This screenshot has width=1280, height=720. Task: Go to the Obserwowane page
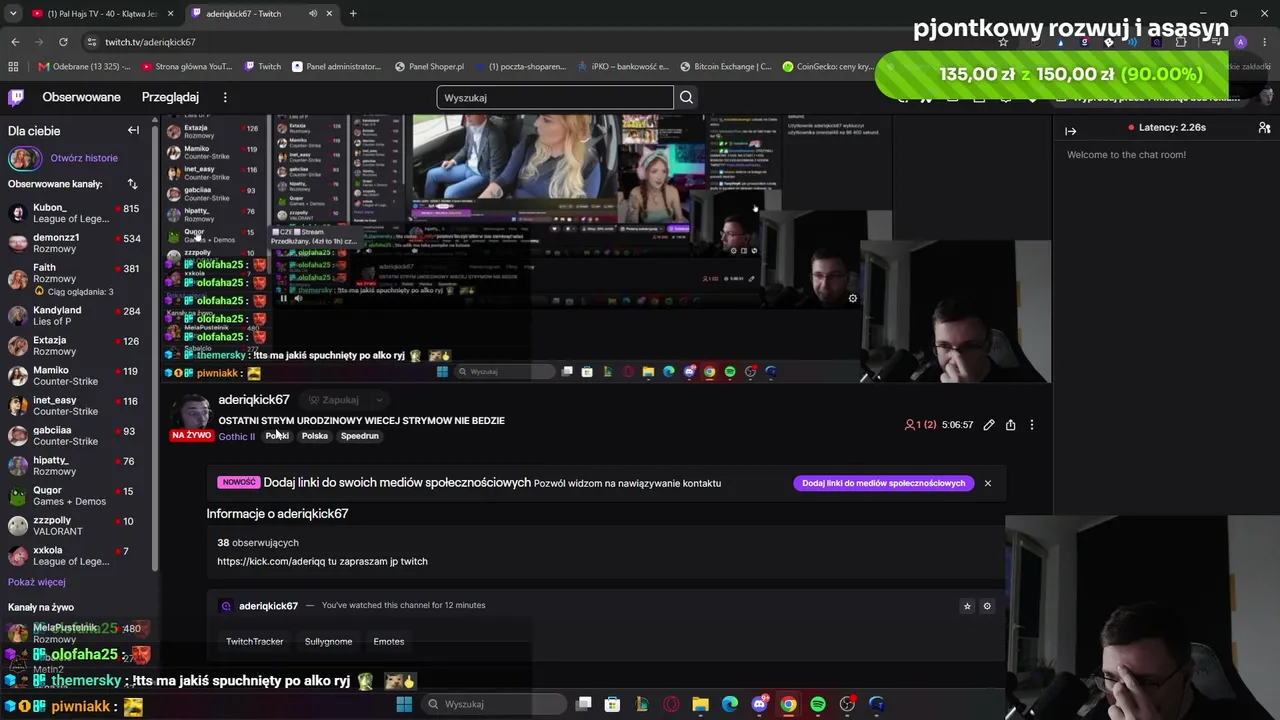tap(81, 97)
